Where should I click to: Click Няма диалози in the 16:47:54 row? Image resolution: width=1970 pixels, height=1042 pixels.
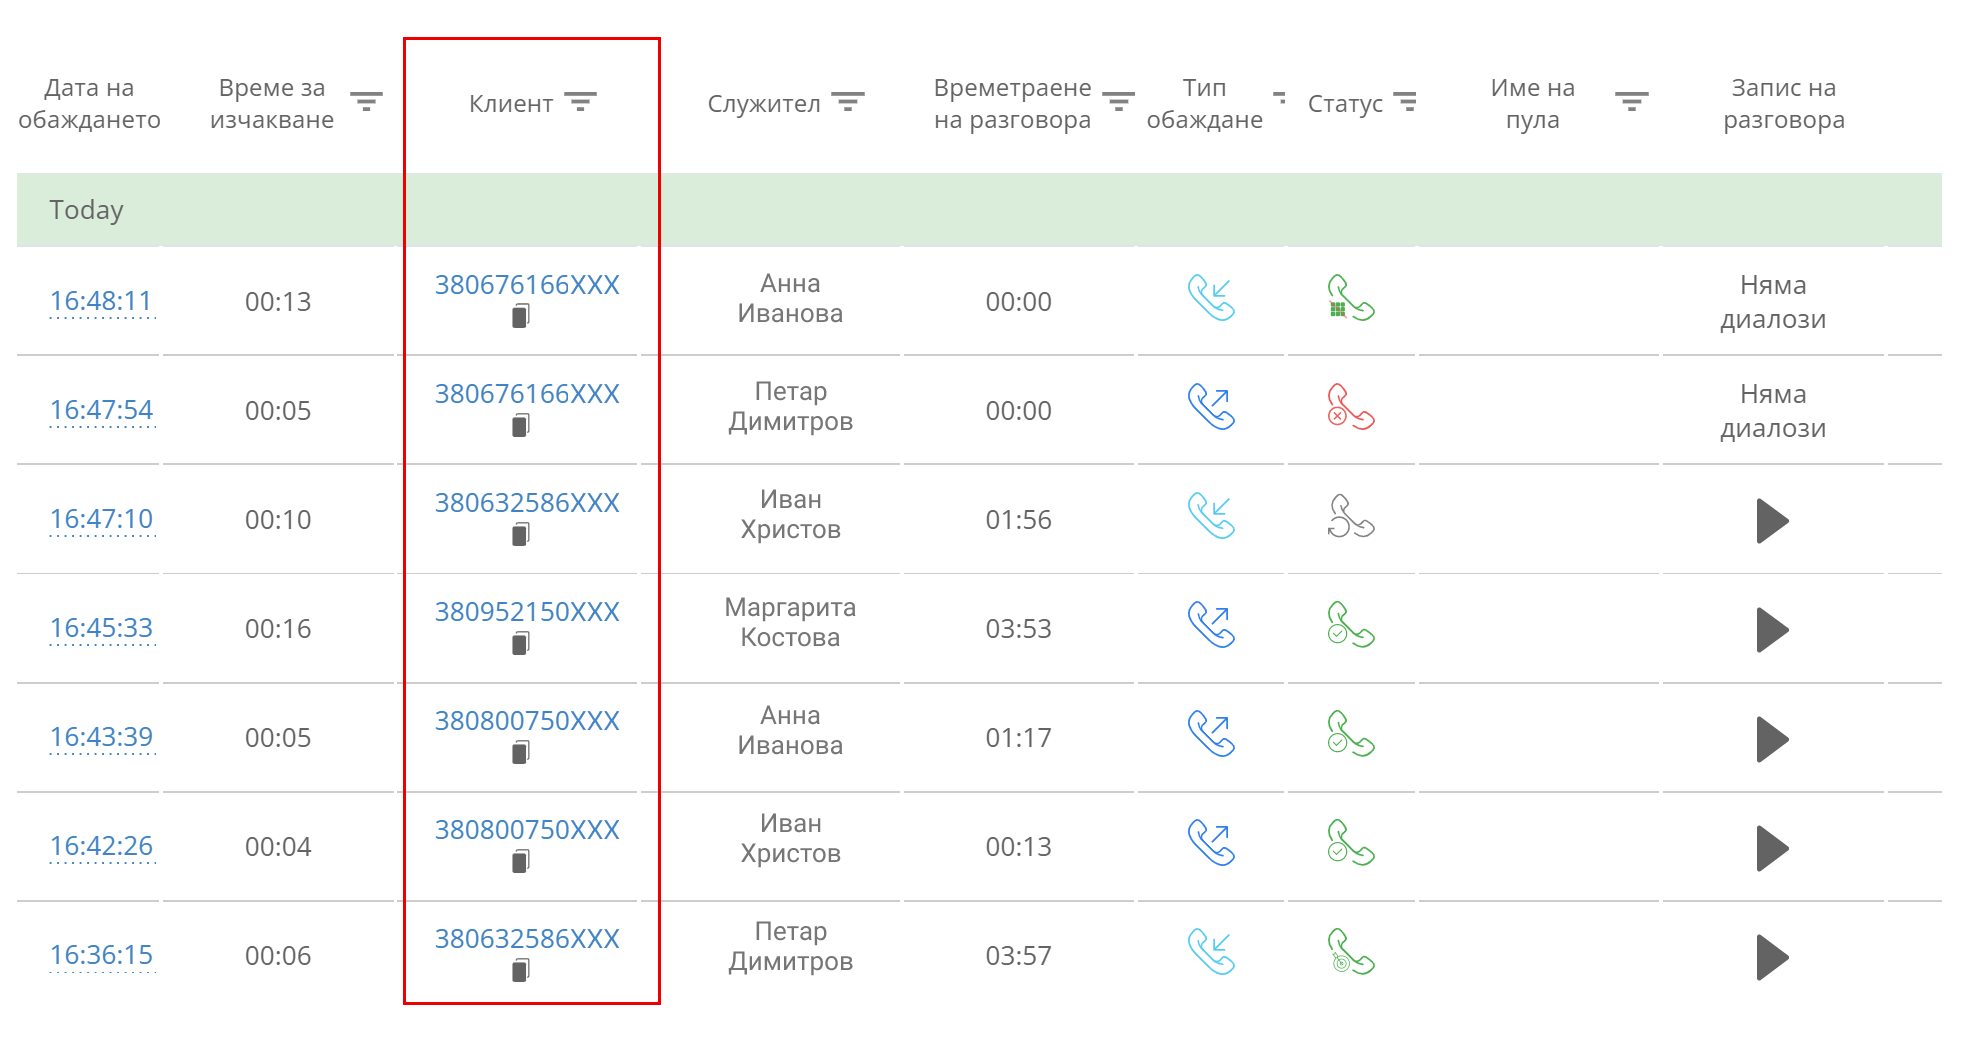point(1773,411)
